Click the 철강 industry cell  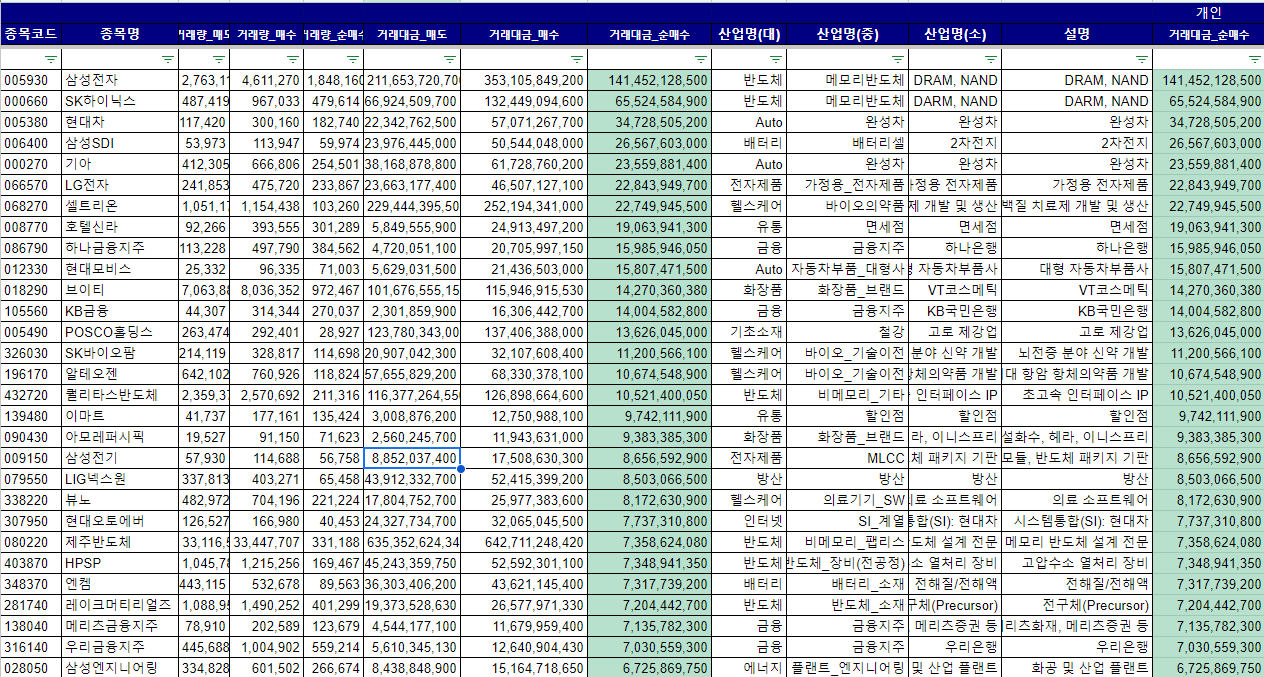coord(848,332)
